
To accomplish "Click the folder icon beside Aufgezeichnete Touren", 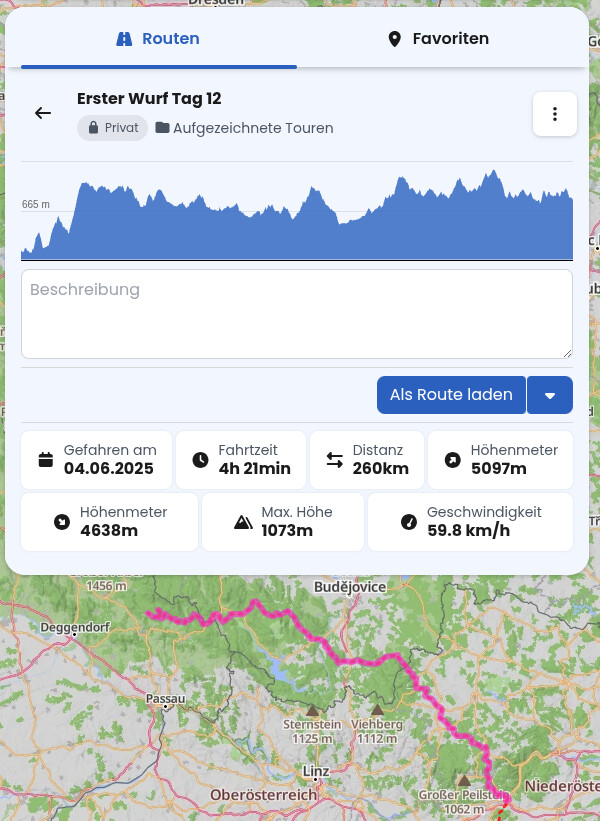I will (162, 128).
